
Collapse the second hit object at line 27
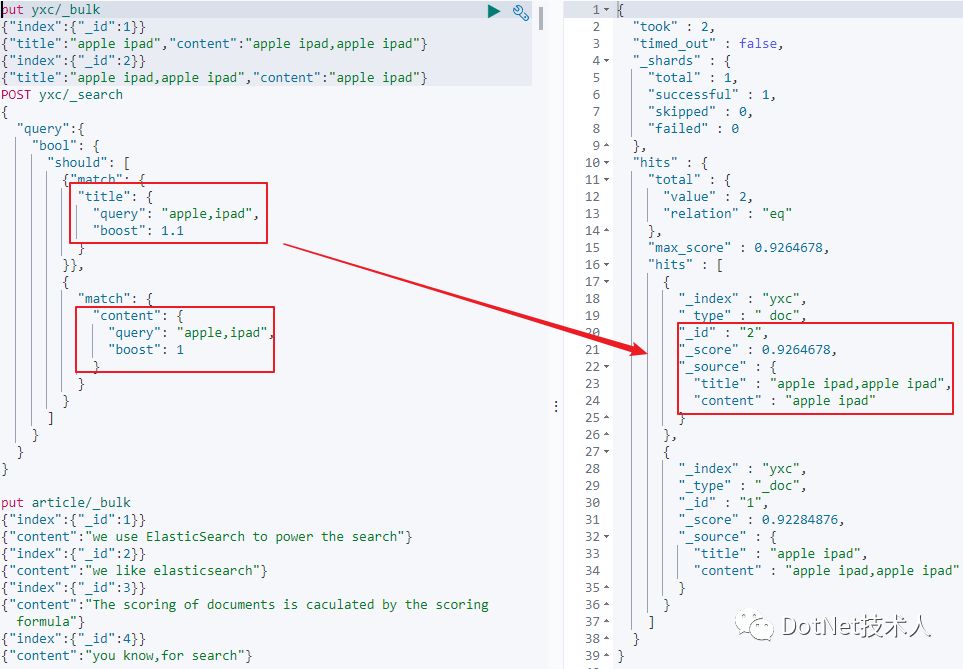click(607, 452)
